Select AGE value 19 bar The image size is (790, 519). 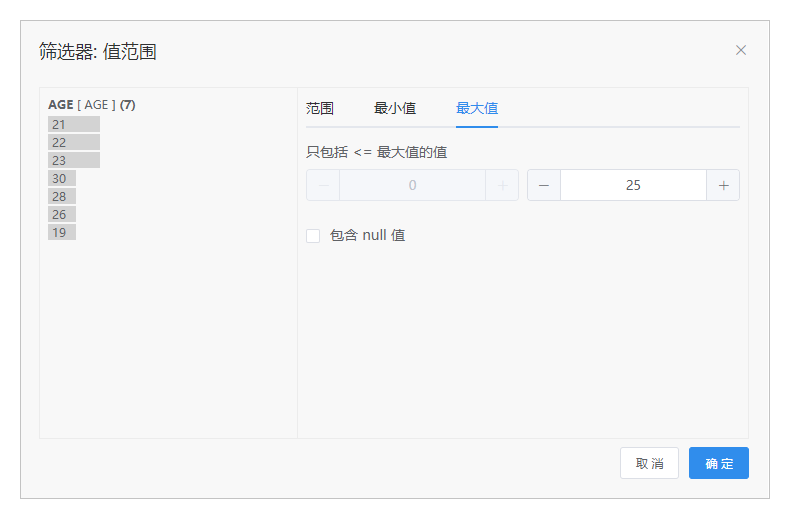click(62, 232)
